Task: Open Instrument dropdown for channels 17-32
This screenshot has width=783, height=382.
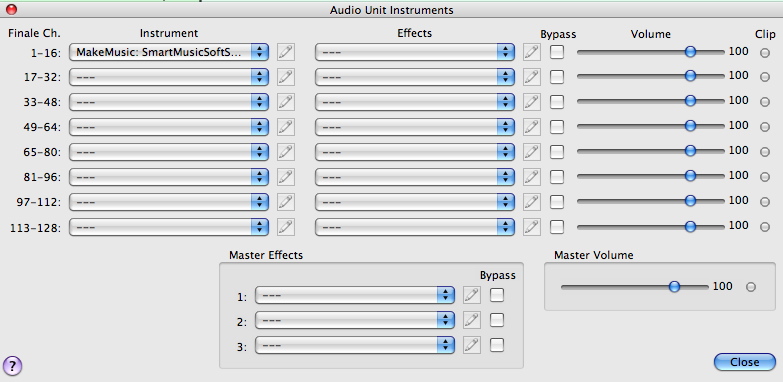Action: (x=169, y=77)
